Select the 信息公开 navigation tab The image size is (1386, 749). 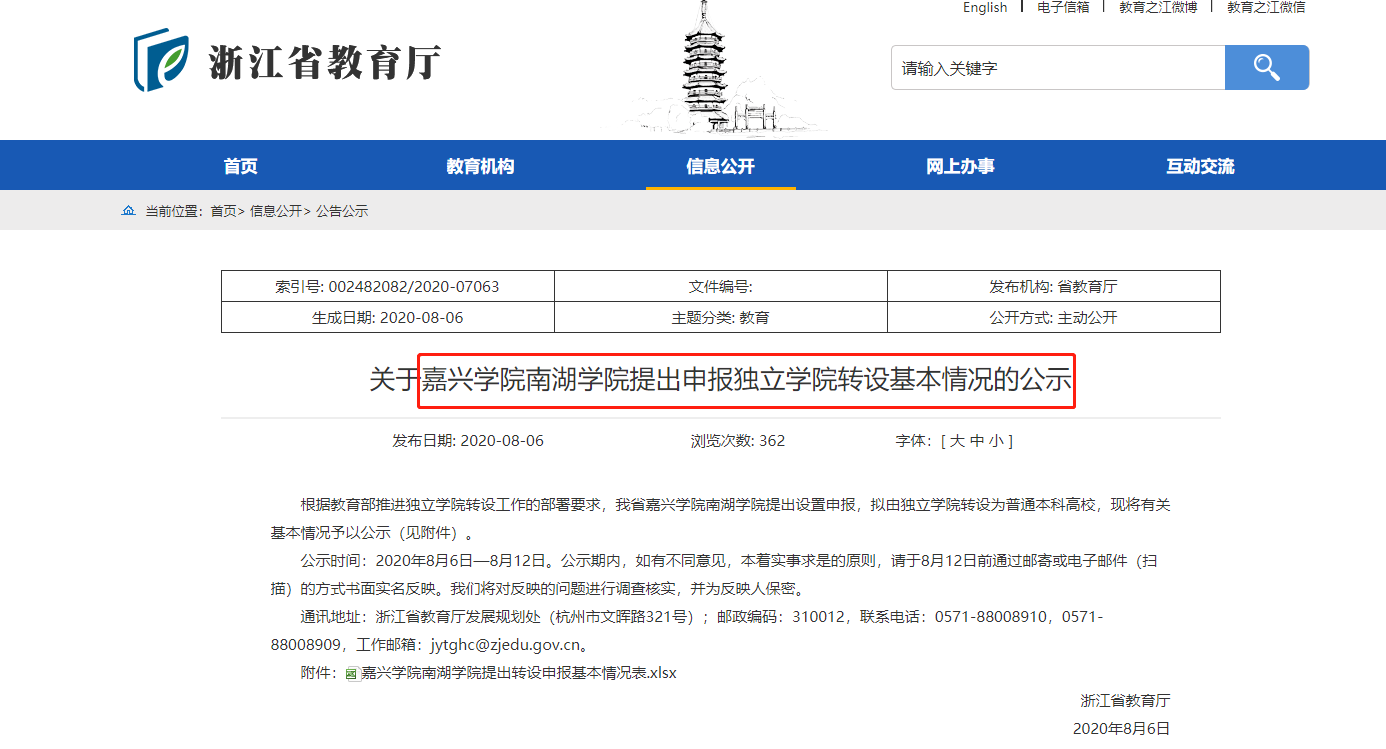tap(720, 166)
